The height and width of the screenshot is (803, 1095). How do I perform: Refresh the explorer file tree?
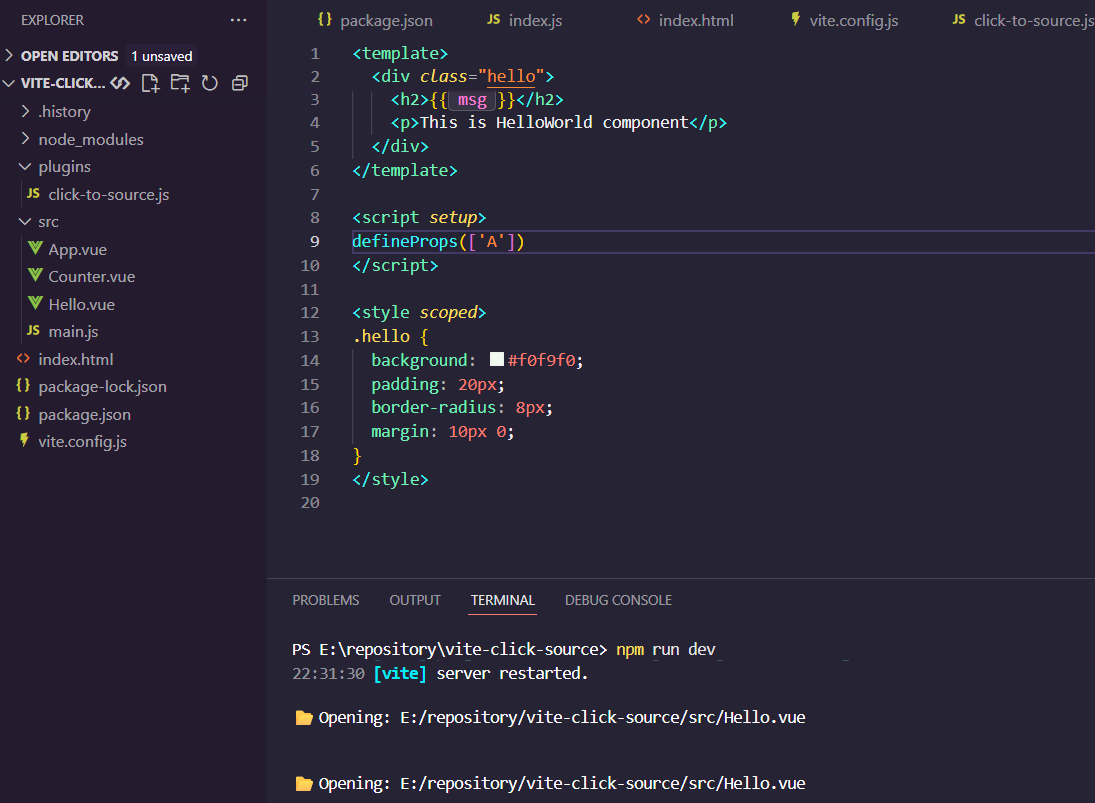click(x=210, y=83)
